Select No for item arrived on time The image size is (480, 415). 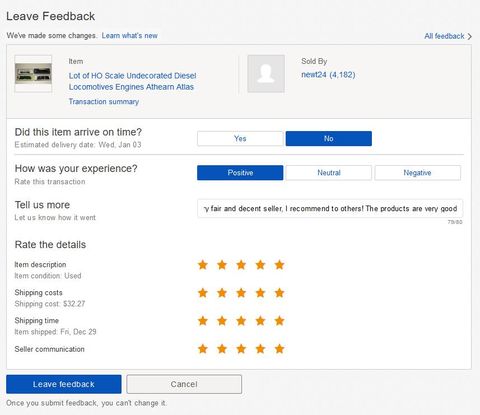point(329,139)
